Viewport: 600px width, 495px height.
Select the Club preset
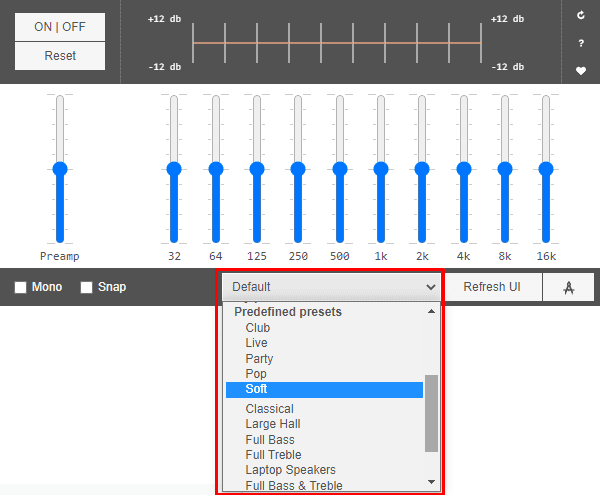258,328
